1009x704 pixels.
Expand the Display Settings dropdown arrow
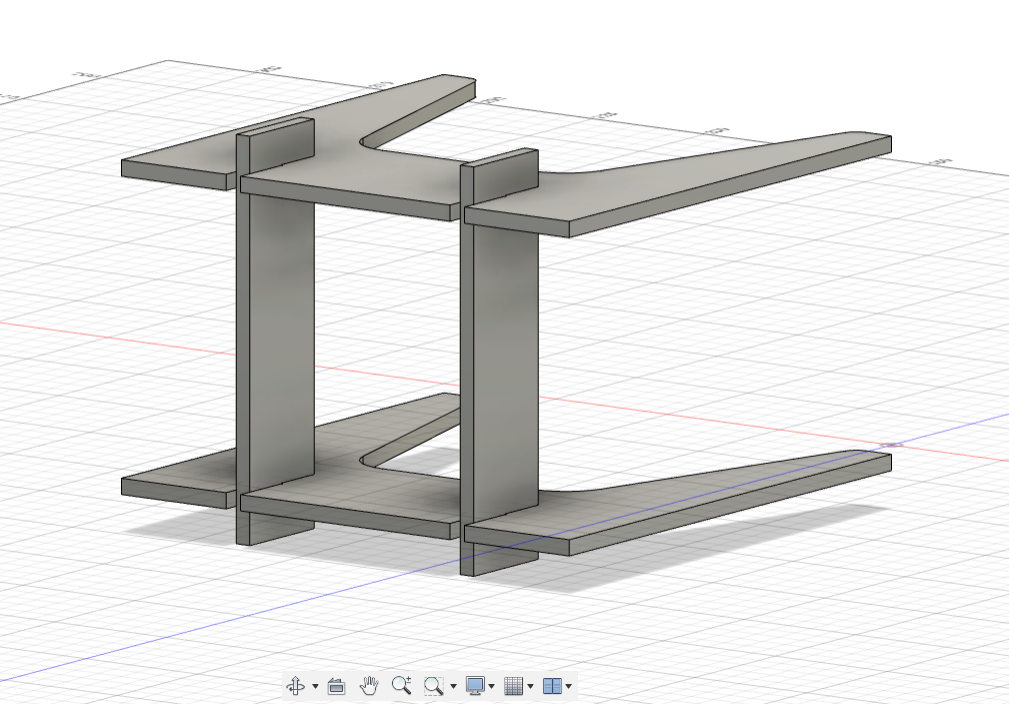point(492,687)
